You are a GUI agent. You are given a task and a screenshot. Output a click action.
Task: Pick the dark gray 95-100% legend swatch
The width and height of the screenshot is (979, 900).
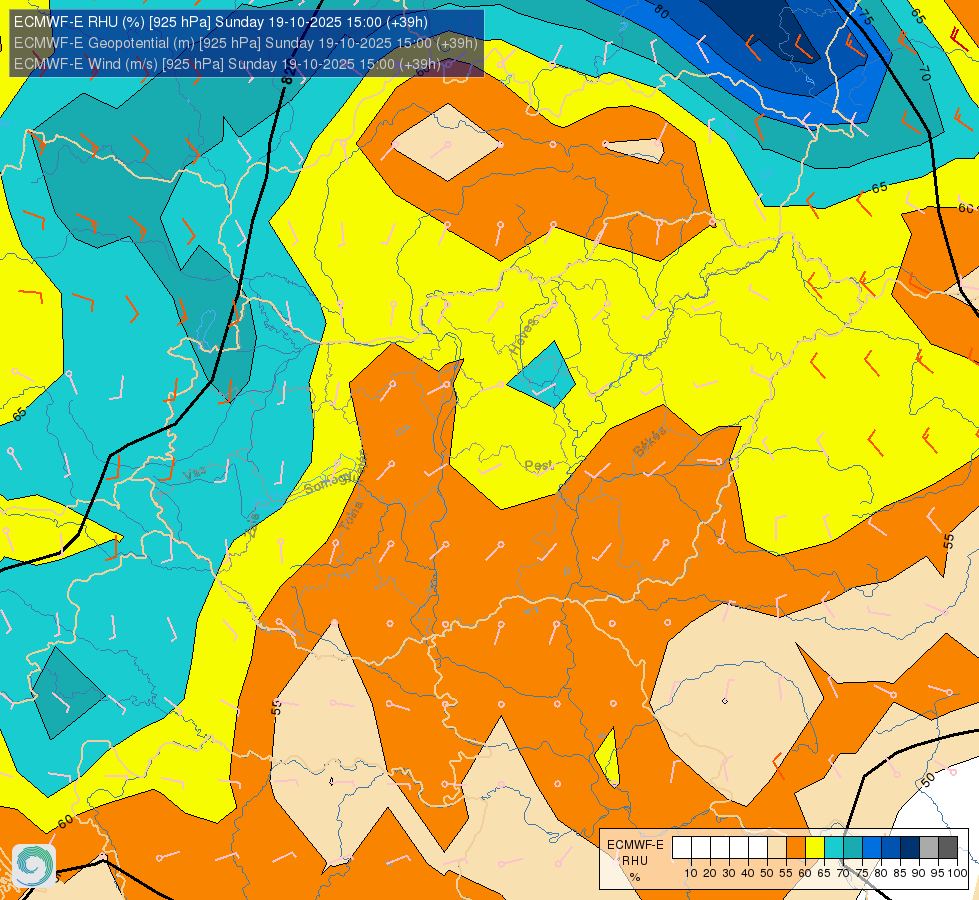pyautogui.click(x=948, y=848)
